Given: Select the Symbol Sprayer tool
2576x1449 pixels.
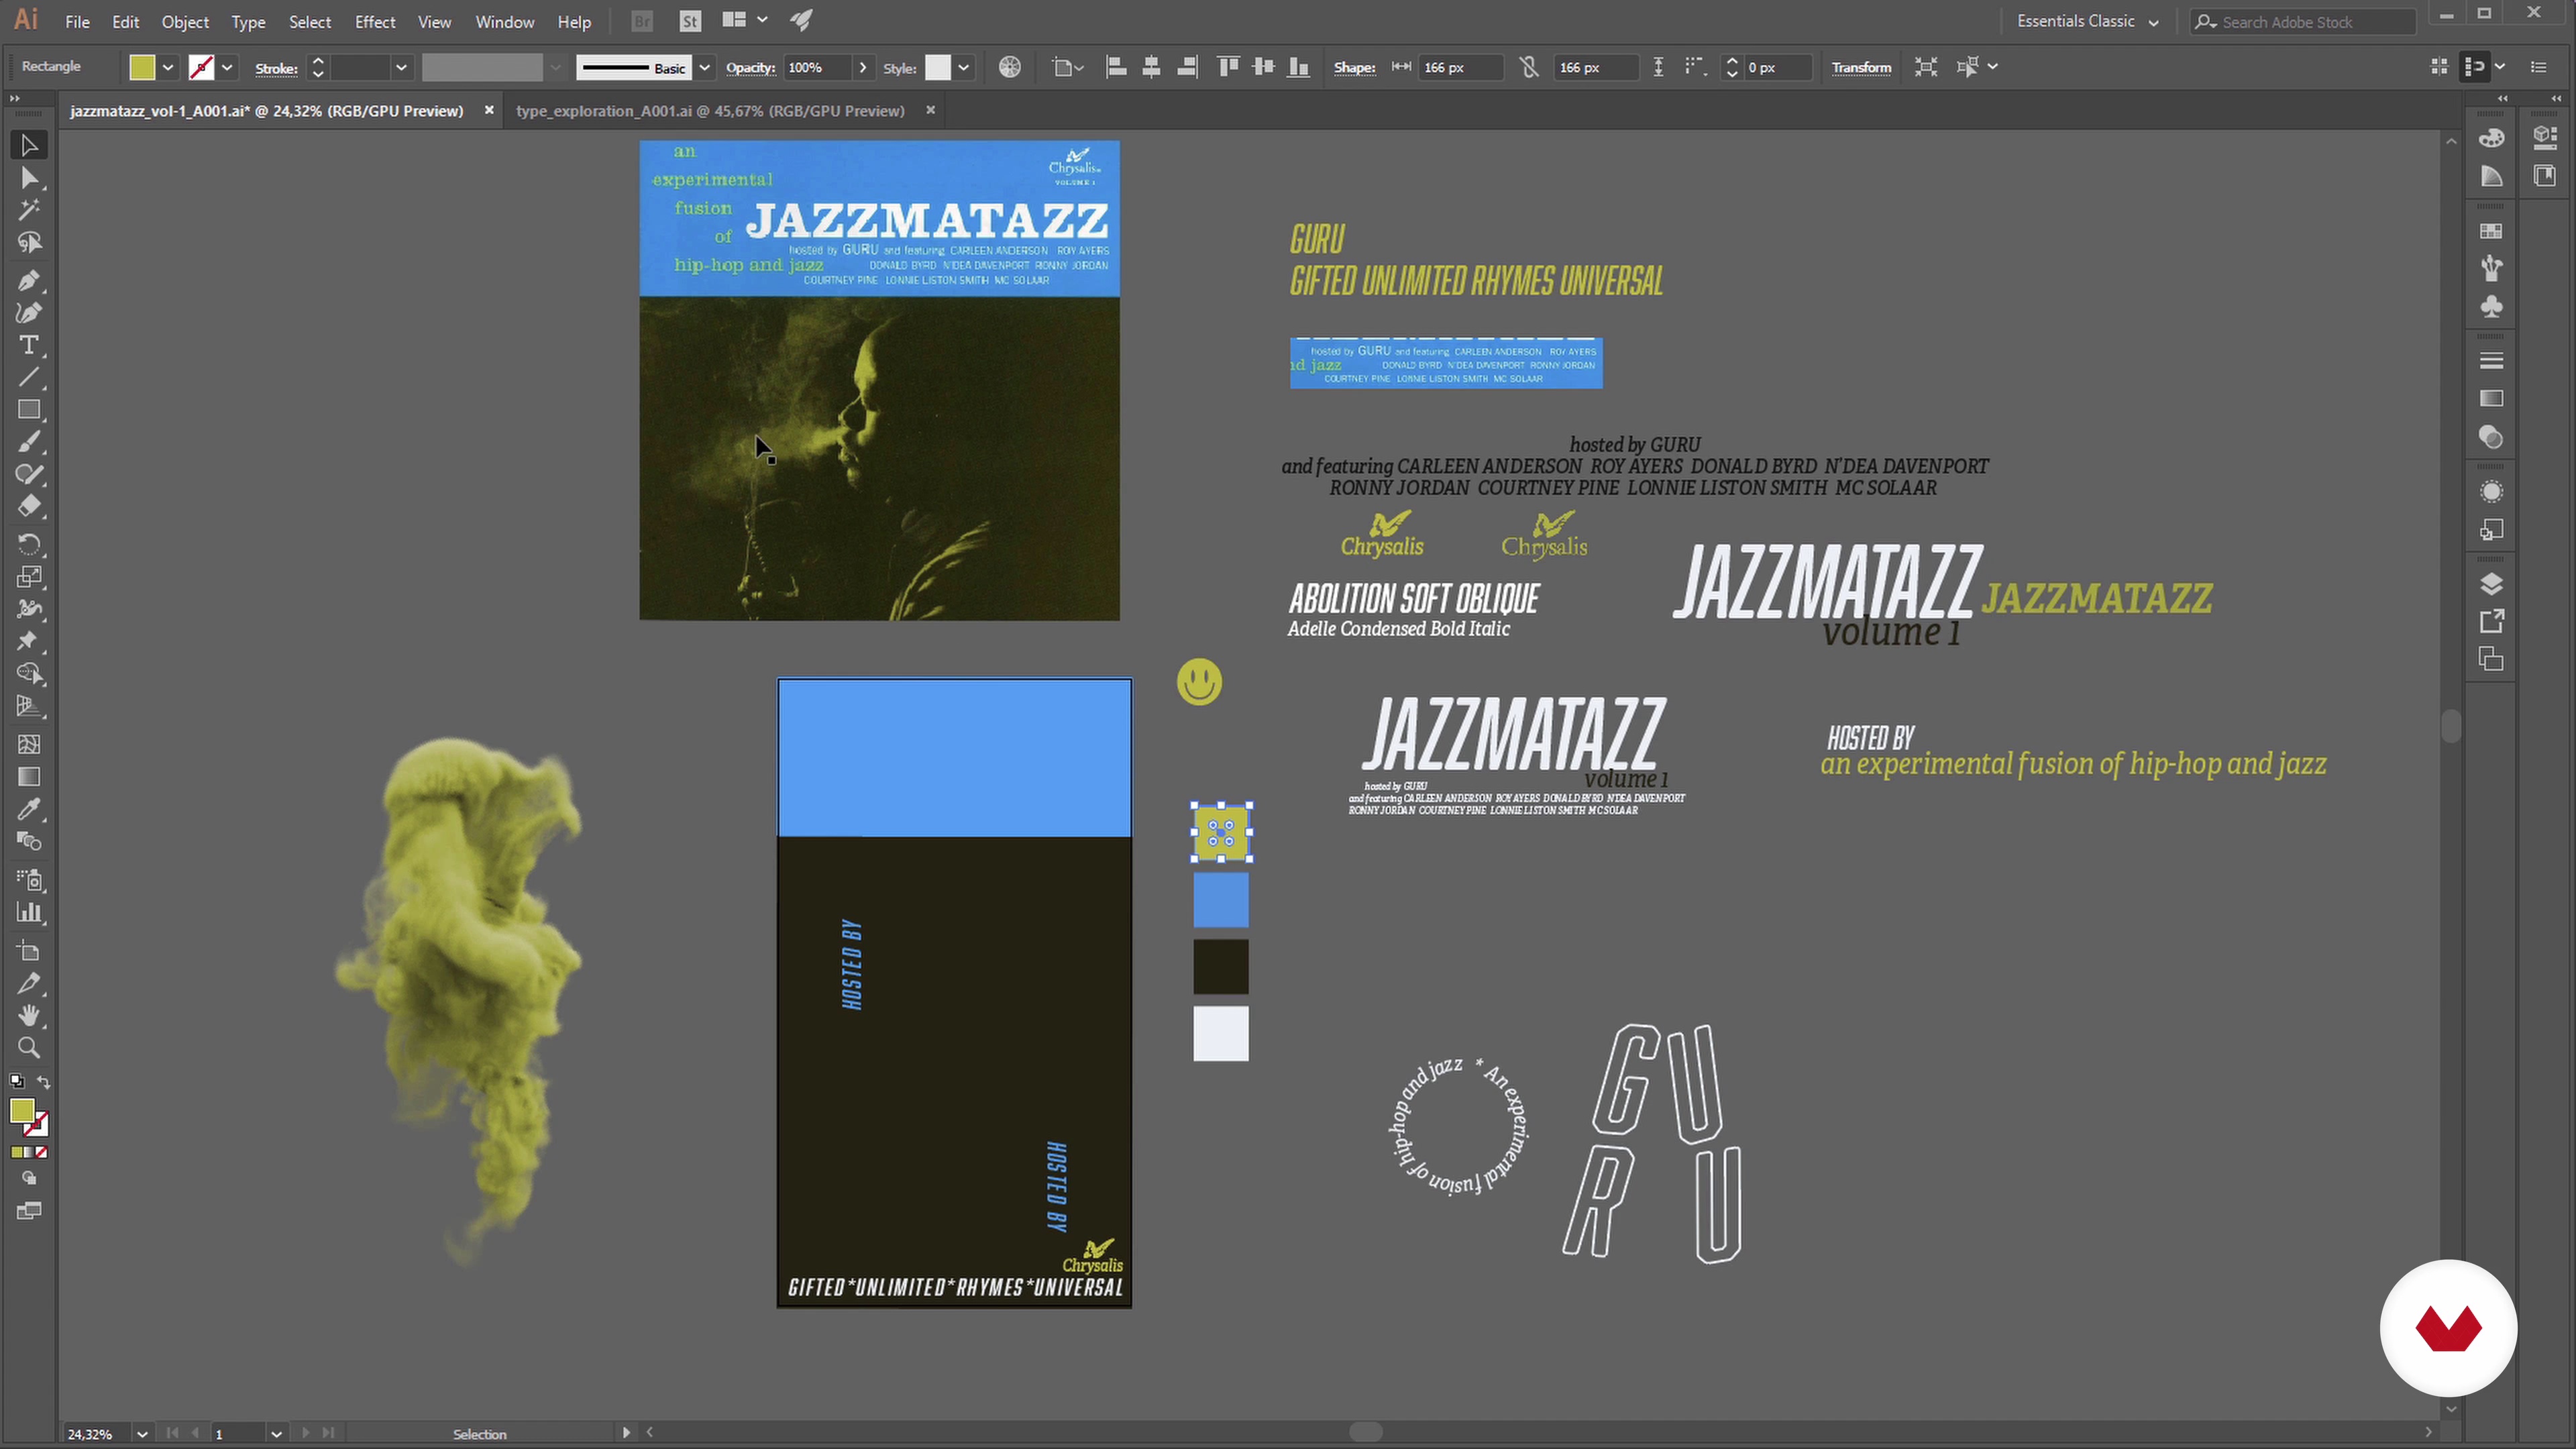Looking at the screenshot, I should (x=29, y=880).
